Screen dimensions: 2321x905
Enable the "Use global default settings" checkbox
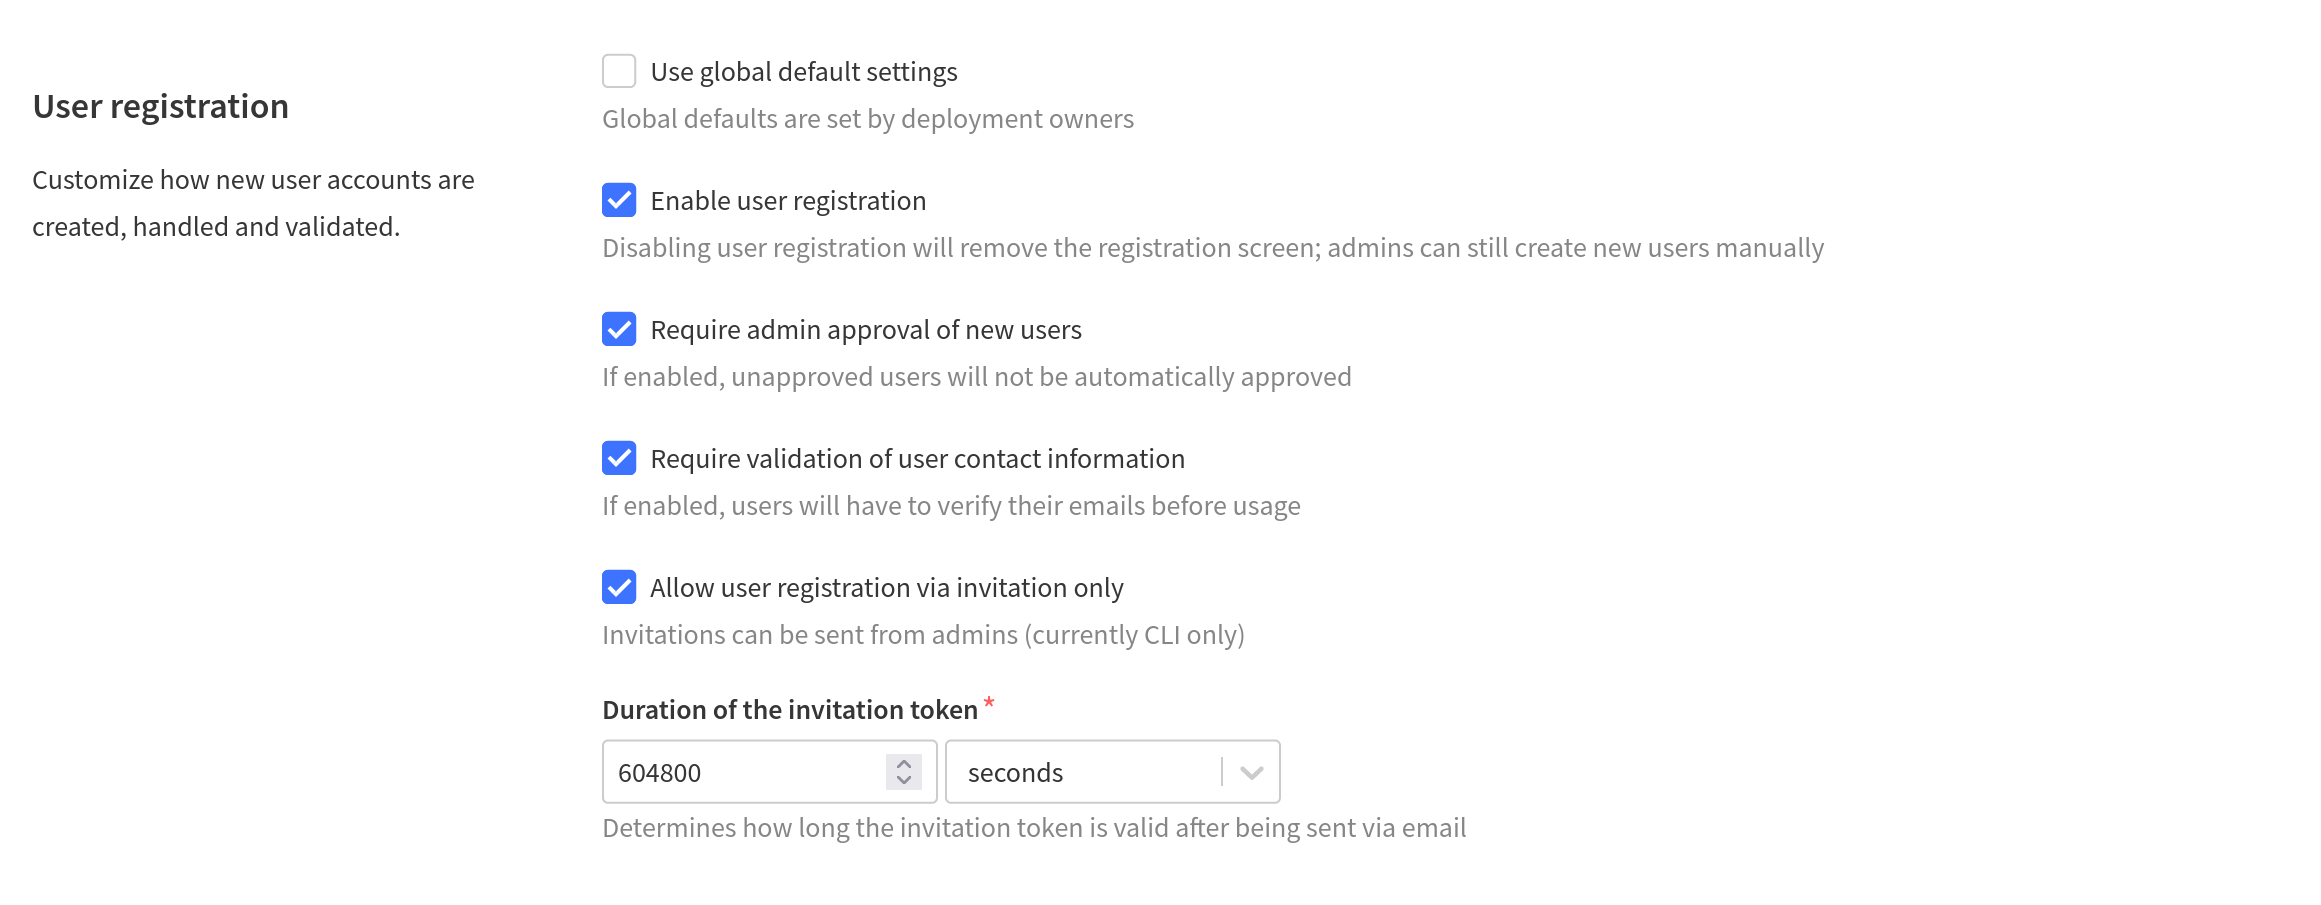point(620,71)
